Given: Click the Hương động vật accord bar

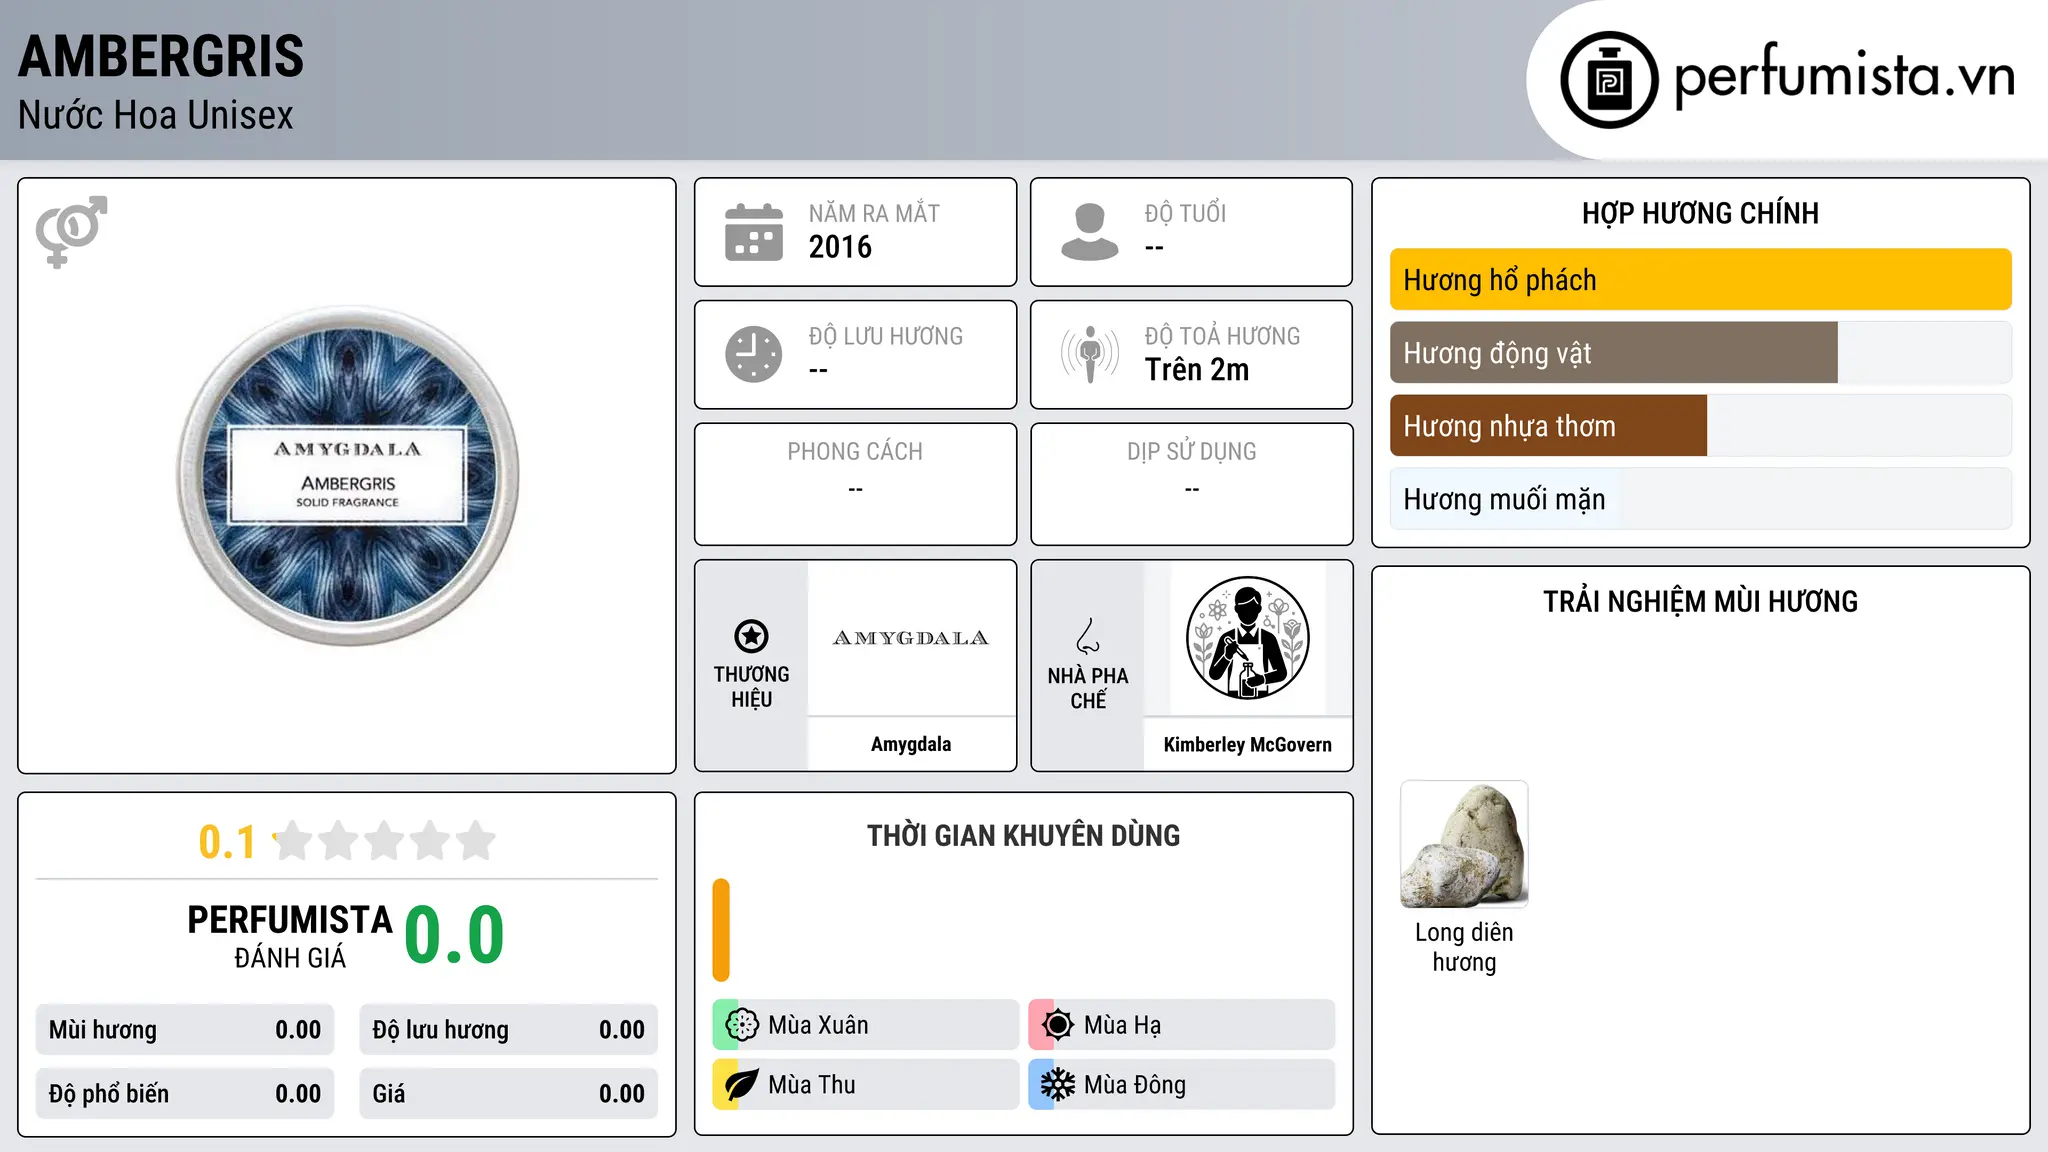Looking at the screenshot, I should tap(1700, 353).
